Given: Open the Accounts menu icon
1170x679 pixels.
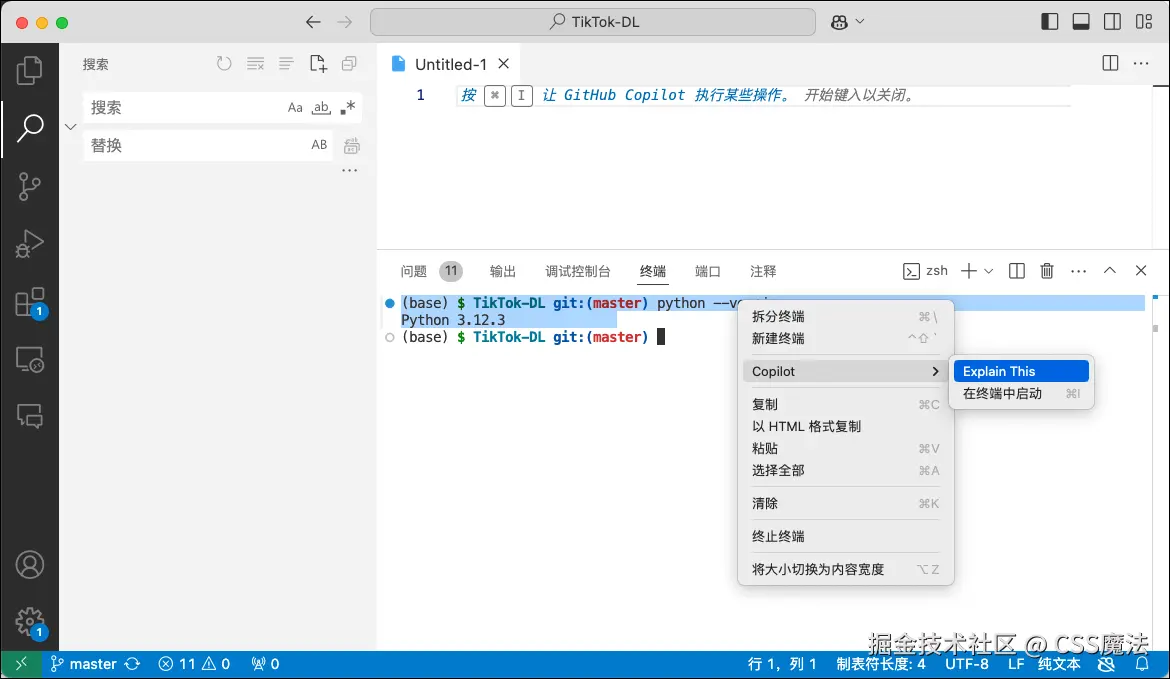Looking at the screenshot, I should coord(30,565).
